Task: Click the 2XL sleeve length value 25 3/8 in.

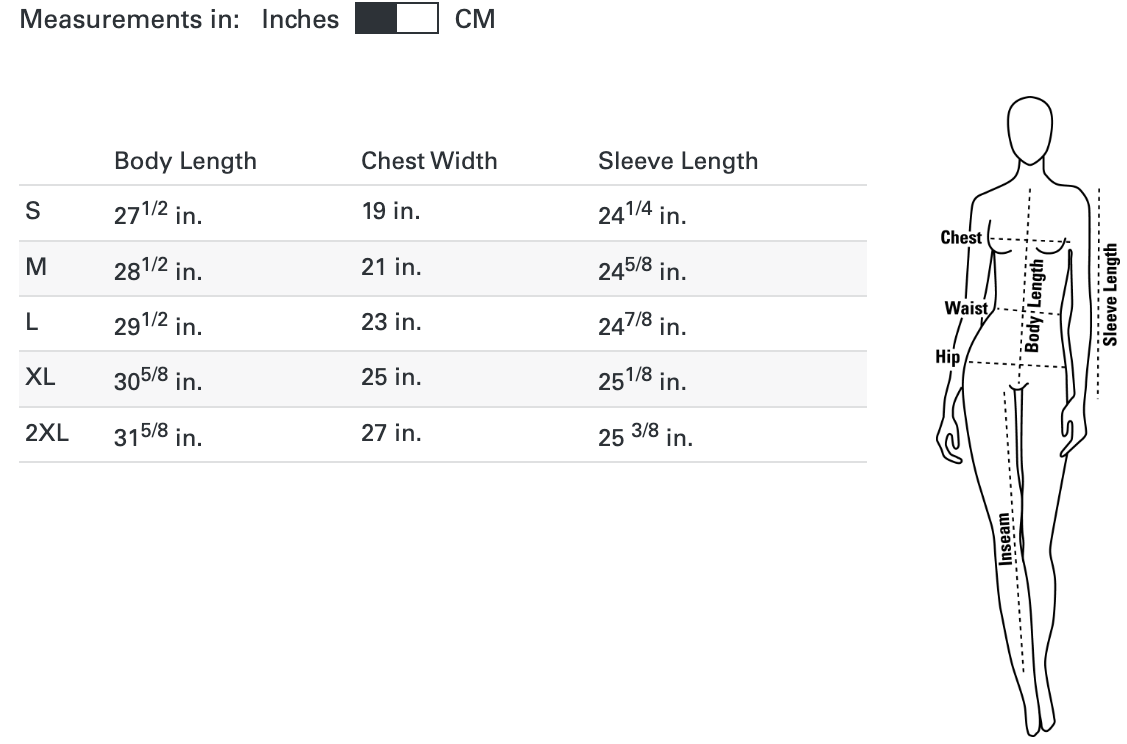Action: point(645,436)
